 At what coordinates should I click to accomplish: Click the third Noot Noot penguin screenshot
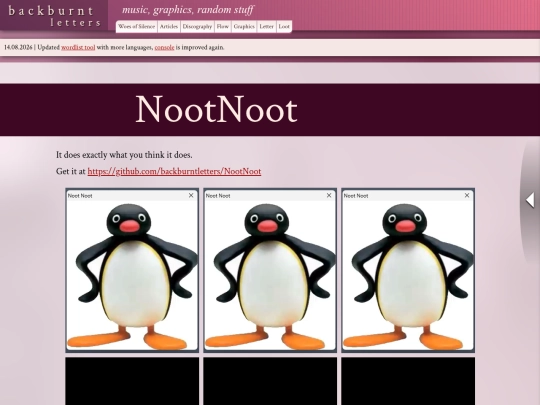(408, 270)
